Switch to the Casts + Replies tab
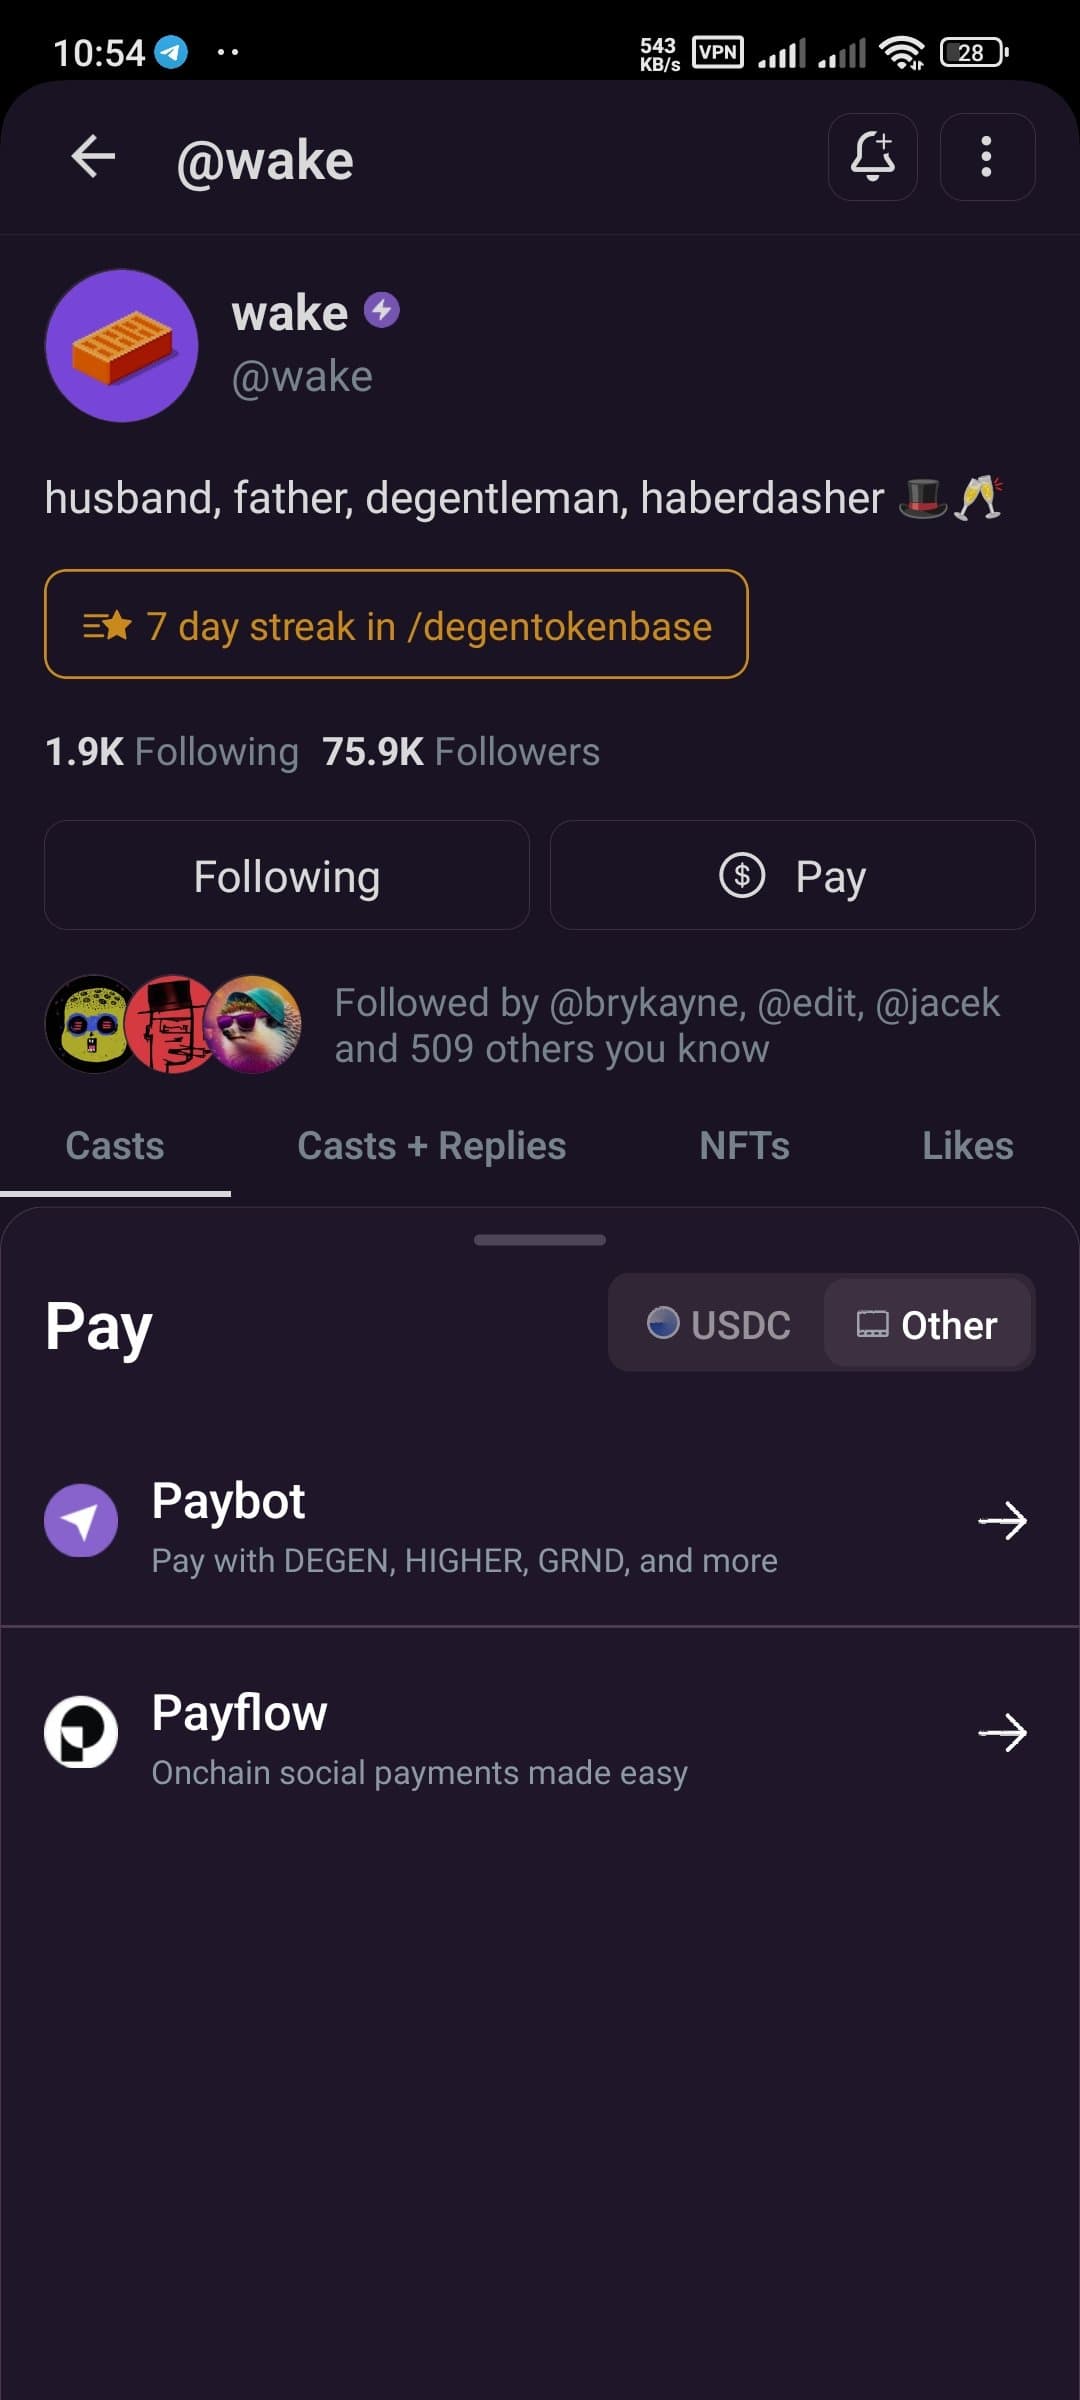The image size is (1080, 2400). (431, 1146)
